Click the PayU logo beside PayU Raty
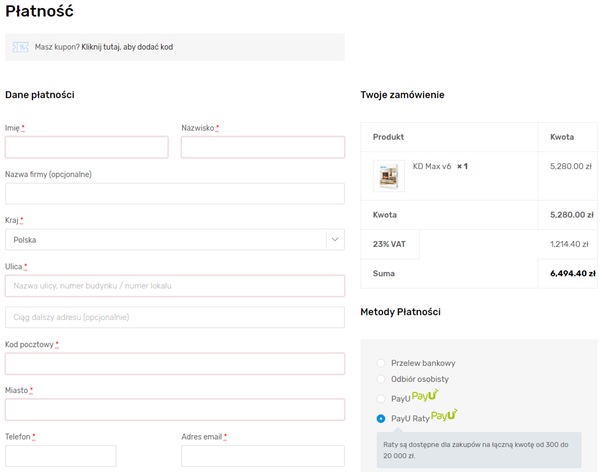The width and height of the screenshot is (605, 472). coord(444,415)
